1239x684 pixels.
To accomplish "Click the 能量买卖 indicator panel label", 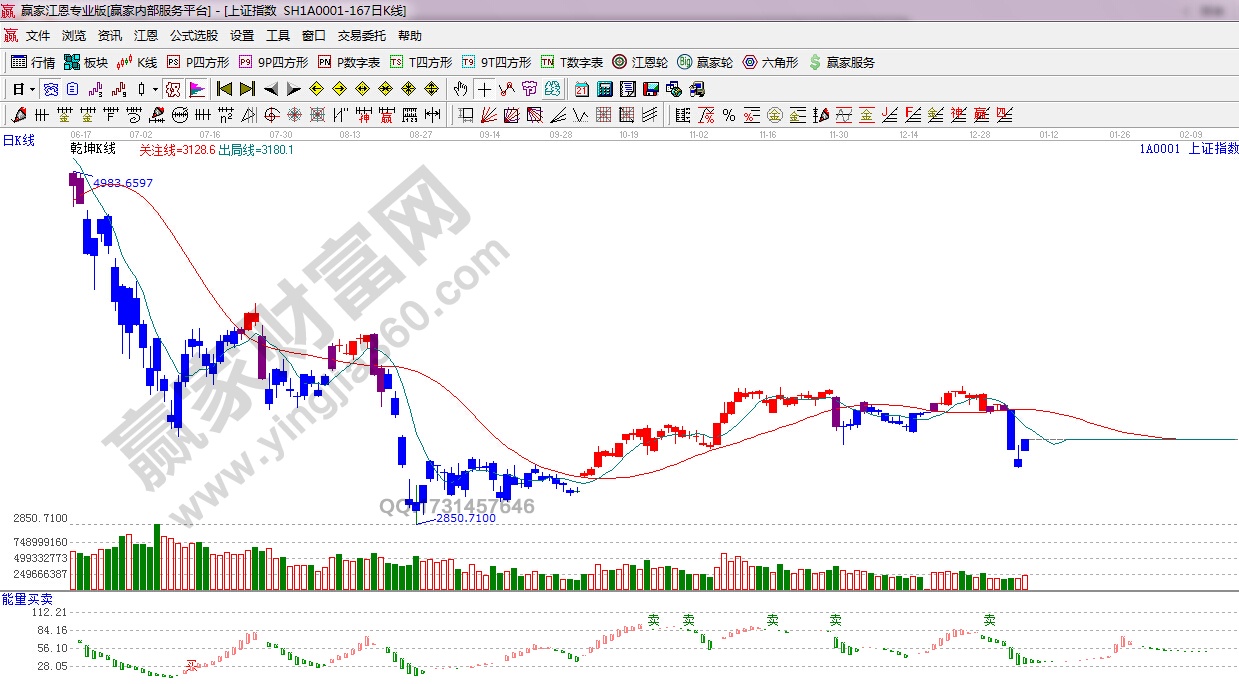I will 28,598.
